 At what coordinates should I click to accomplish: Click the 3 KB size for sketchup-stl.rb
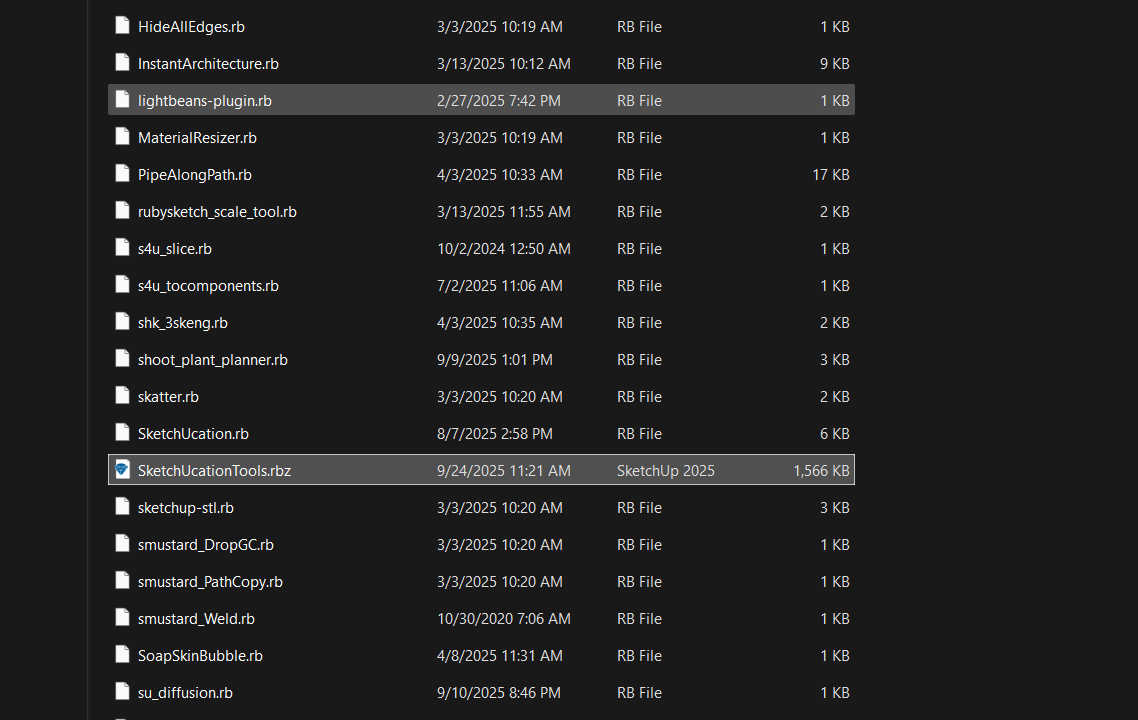(835, 508)
